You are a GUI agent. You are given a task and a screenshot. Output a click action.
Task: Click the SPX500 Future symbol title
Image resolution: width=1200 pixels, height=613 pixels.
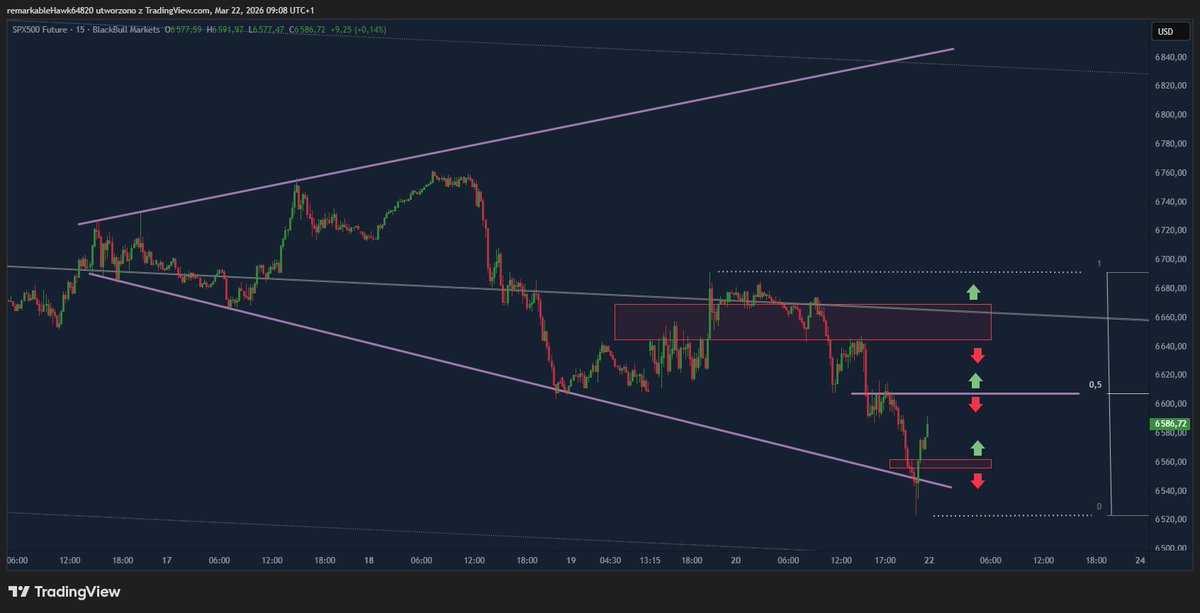(x=39, y=32)
